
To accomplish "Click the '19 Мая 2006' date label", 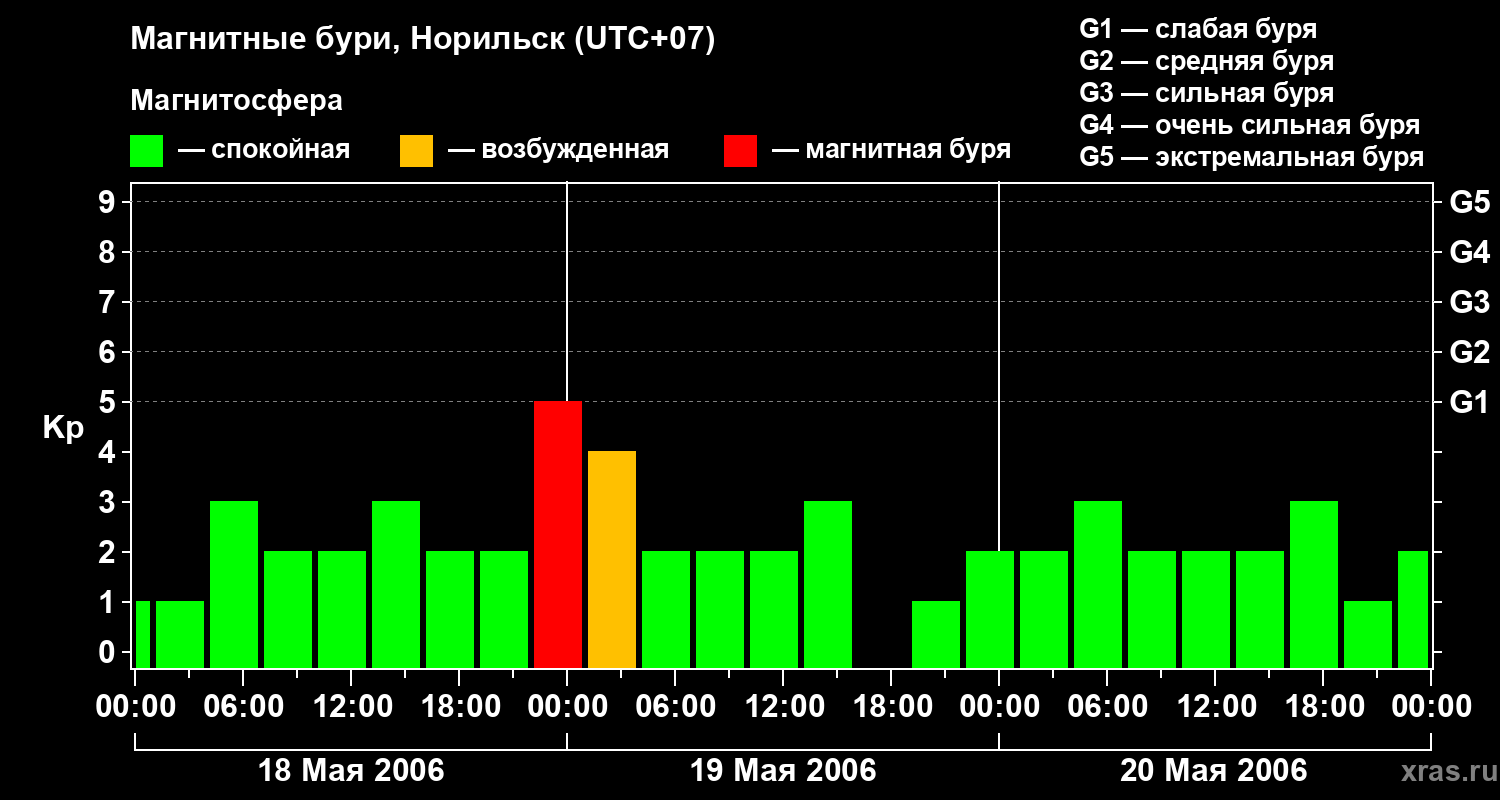I will pyautogui.click(x=783, y=770).
